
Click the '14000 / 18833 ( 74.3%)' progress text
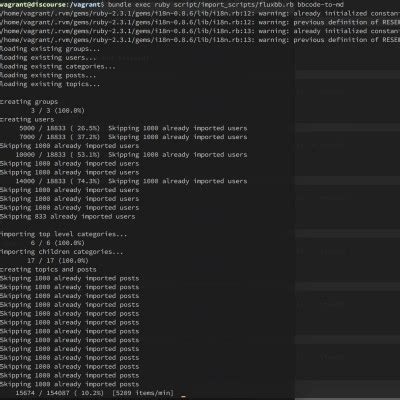[58, 181]
